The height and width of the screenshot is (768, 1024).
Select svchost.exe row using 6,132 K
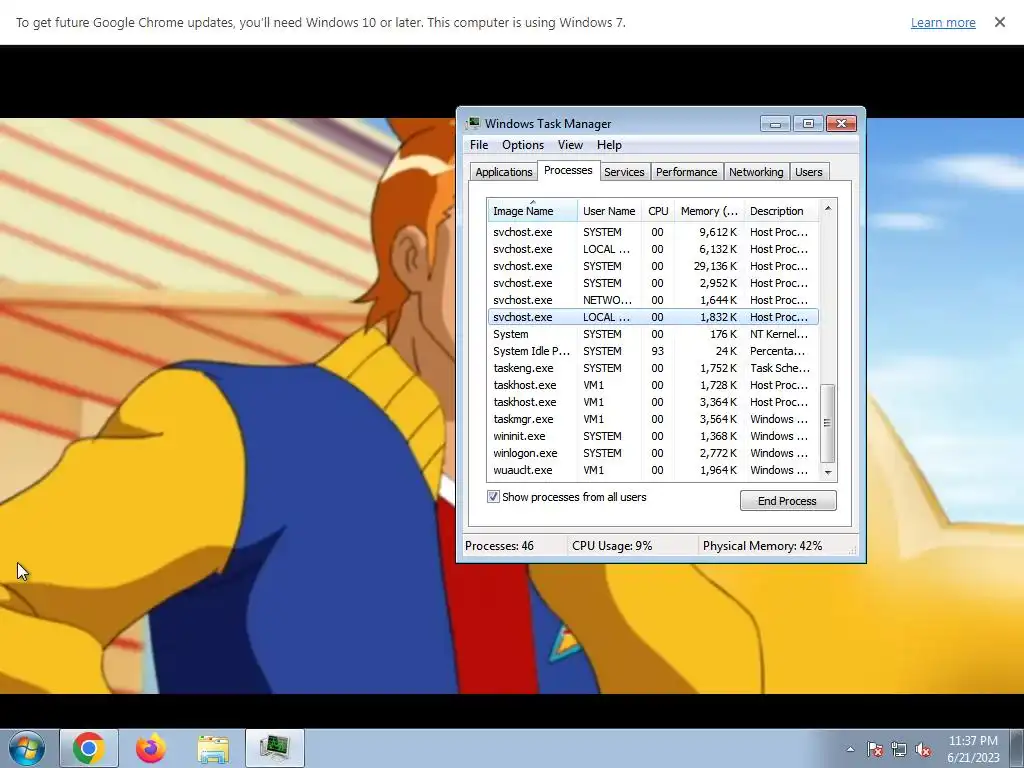pyautogui.click(x=653, y=249)
